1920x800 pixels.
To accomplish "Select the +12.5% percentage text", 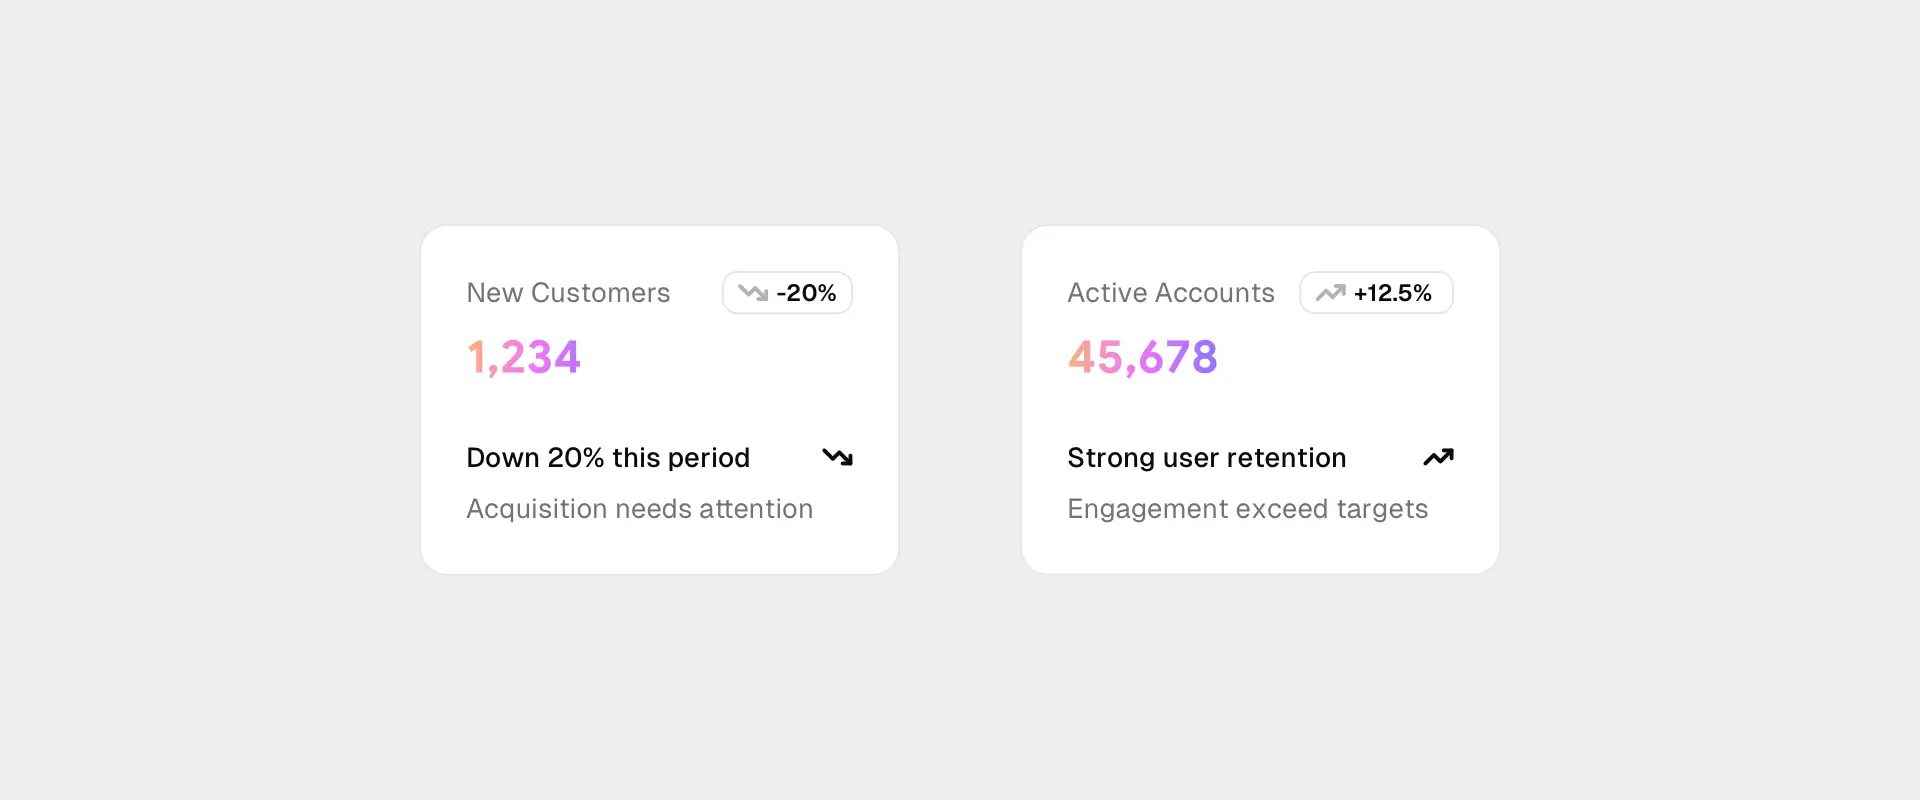I will point(1392,293).
